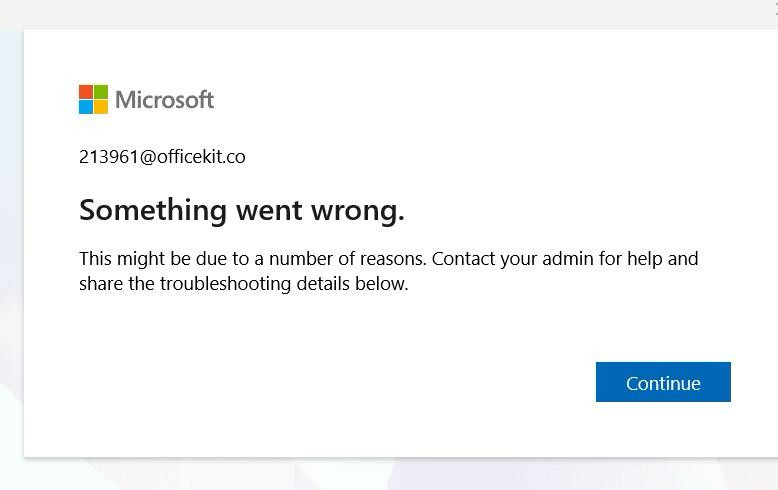Click the gray Microsoft wordmark text
Screen dimensions: 778x490
point(165,100)
